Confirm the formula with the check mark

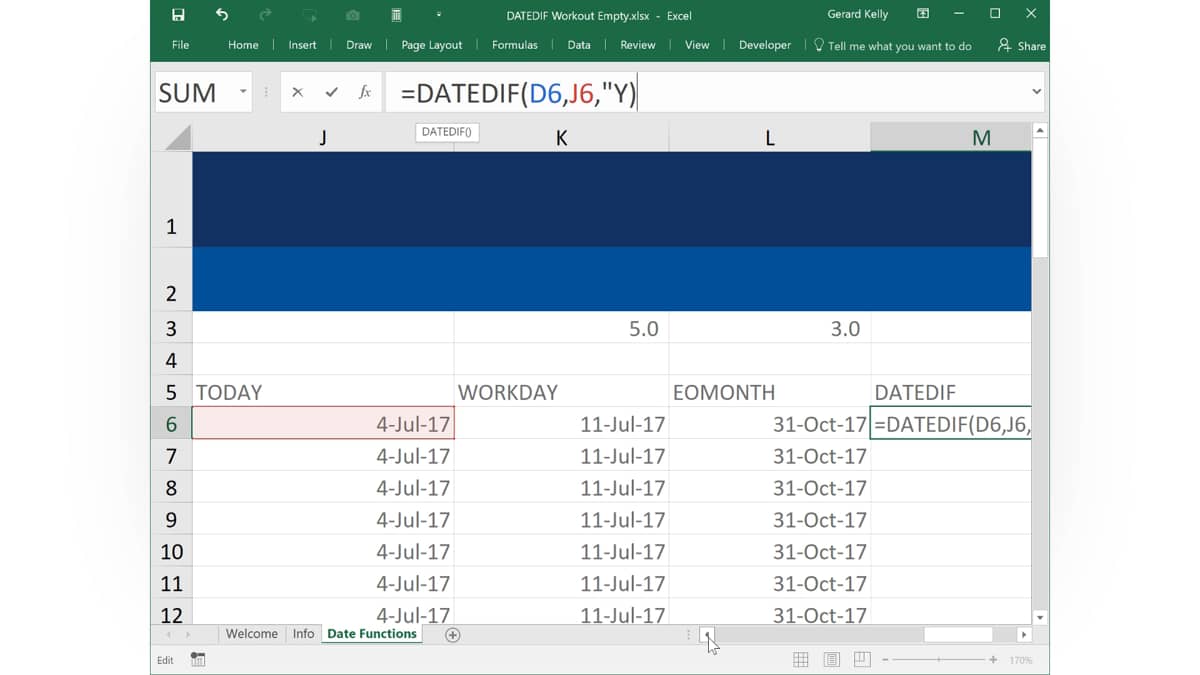pyautogui.click(x=331, y=92)
